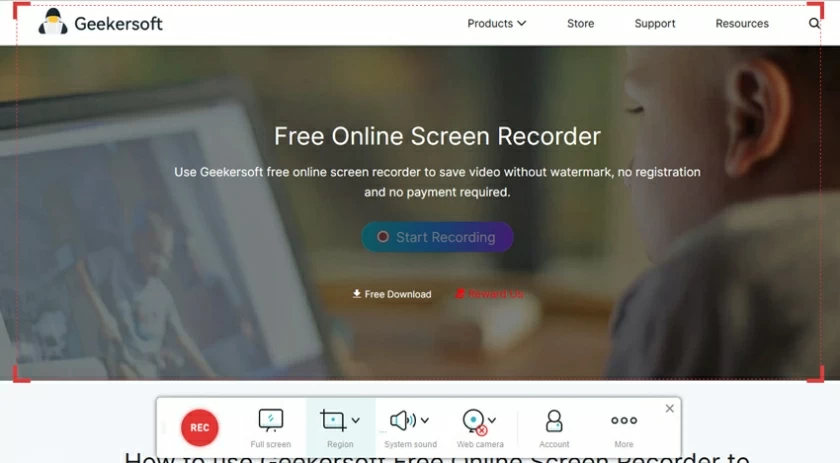Click the Free Download link
Image resolution: width=840 pixels, height=463 pixels.
392,294
